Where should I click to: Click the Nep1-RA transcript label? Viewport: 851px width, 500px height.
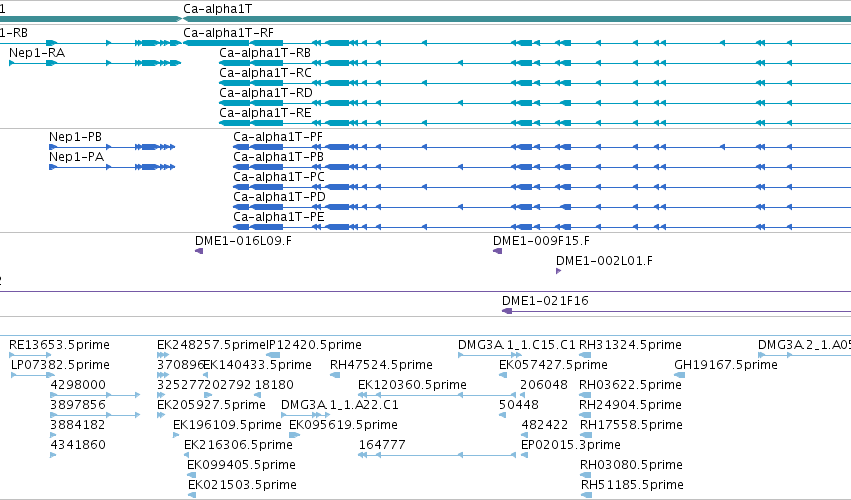(37, 53)
